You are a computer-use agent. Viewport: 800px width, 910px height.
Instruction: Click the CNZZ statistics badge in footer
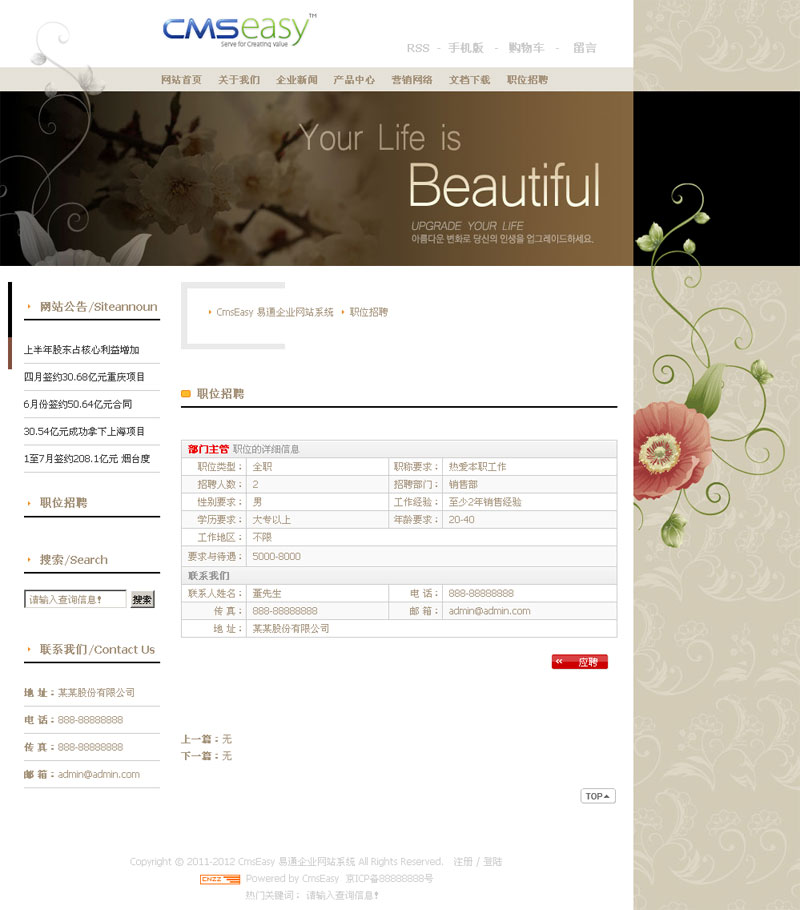[220, 879]
